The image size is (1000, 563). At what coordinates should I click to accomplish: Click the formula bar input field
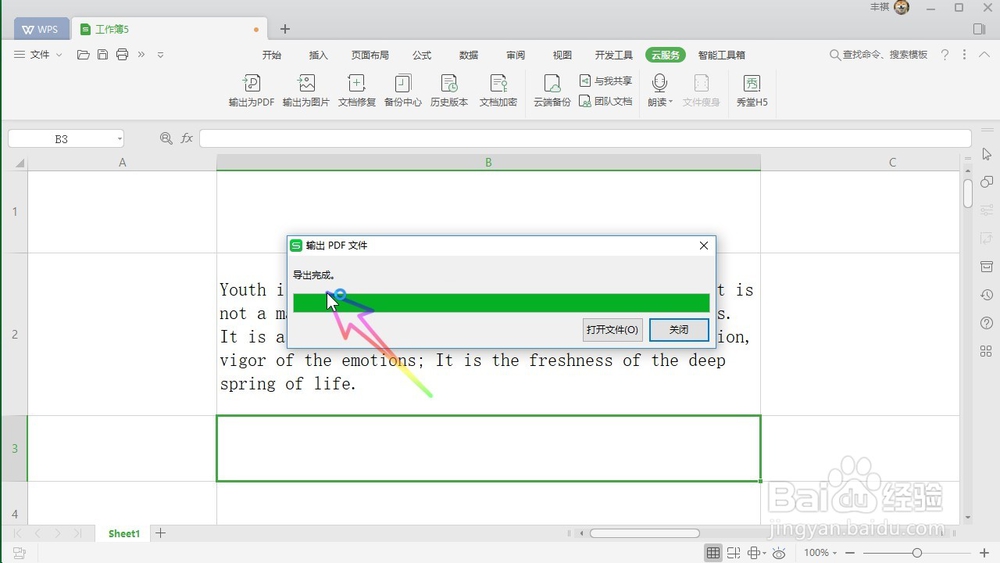585,138
